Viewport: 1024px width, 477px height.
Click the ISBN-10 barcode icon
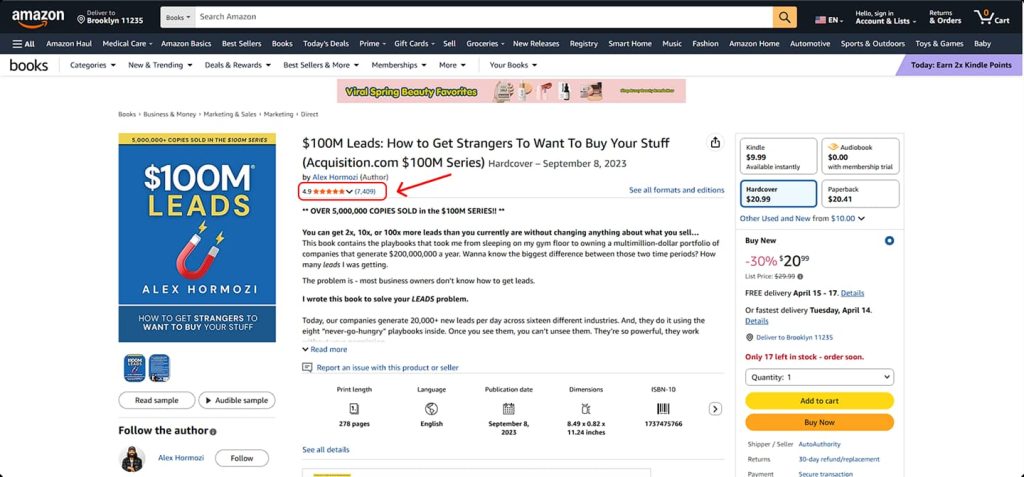click(663, 409)
